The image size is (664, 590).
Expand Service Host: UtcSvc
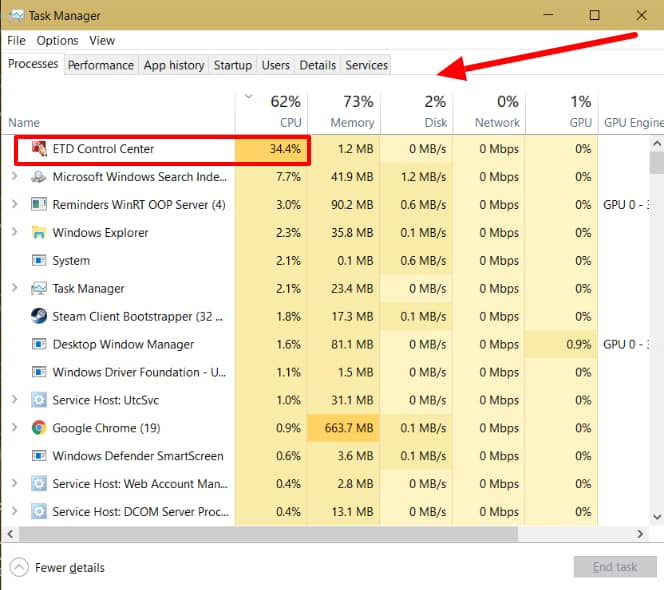pos(14,399)
